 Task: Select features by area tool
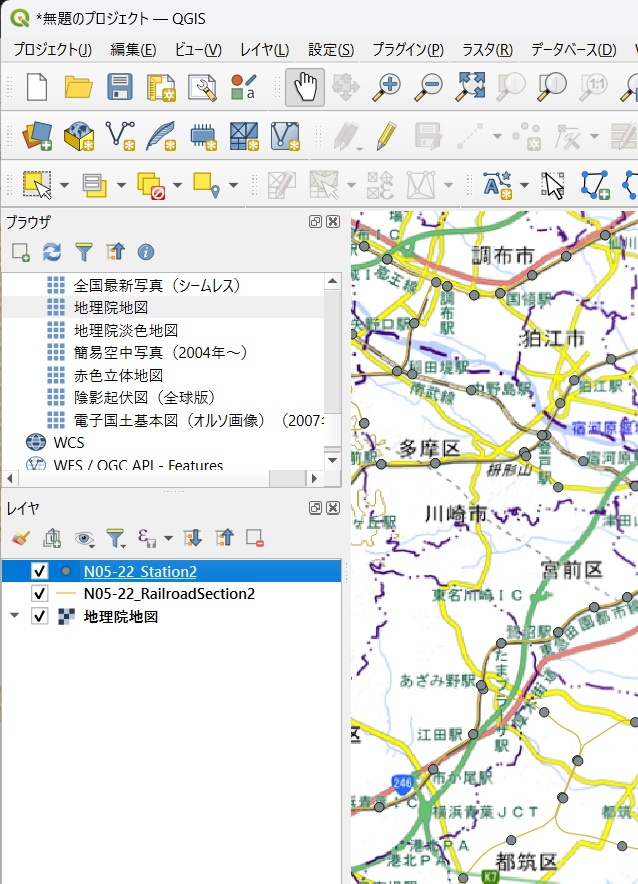coord(37,185)
